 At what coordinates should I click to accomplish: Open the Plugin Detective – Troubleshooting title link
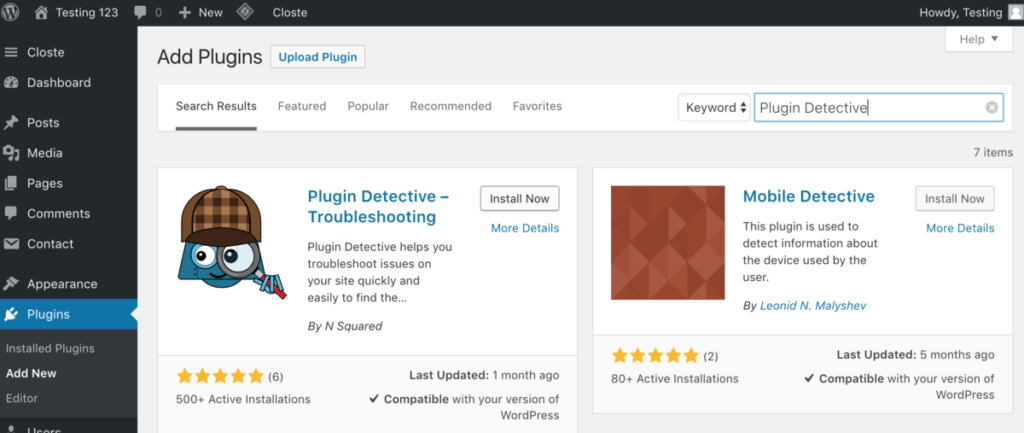point(378,206)
